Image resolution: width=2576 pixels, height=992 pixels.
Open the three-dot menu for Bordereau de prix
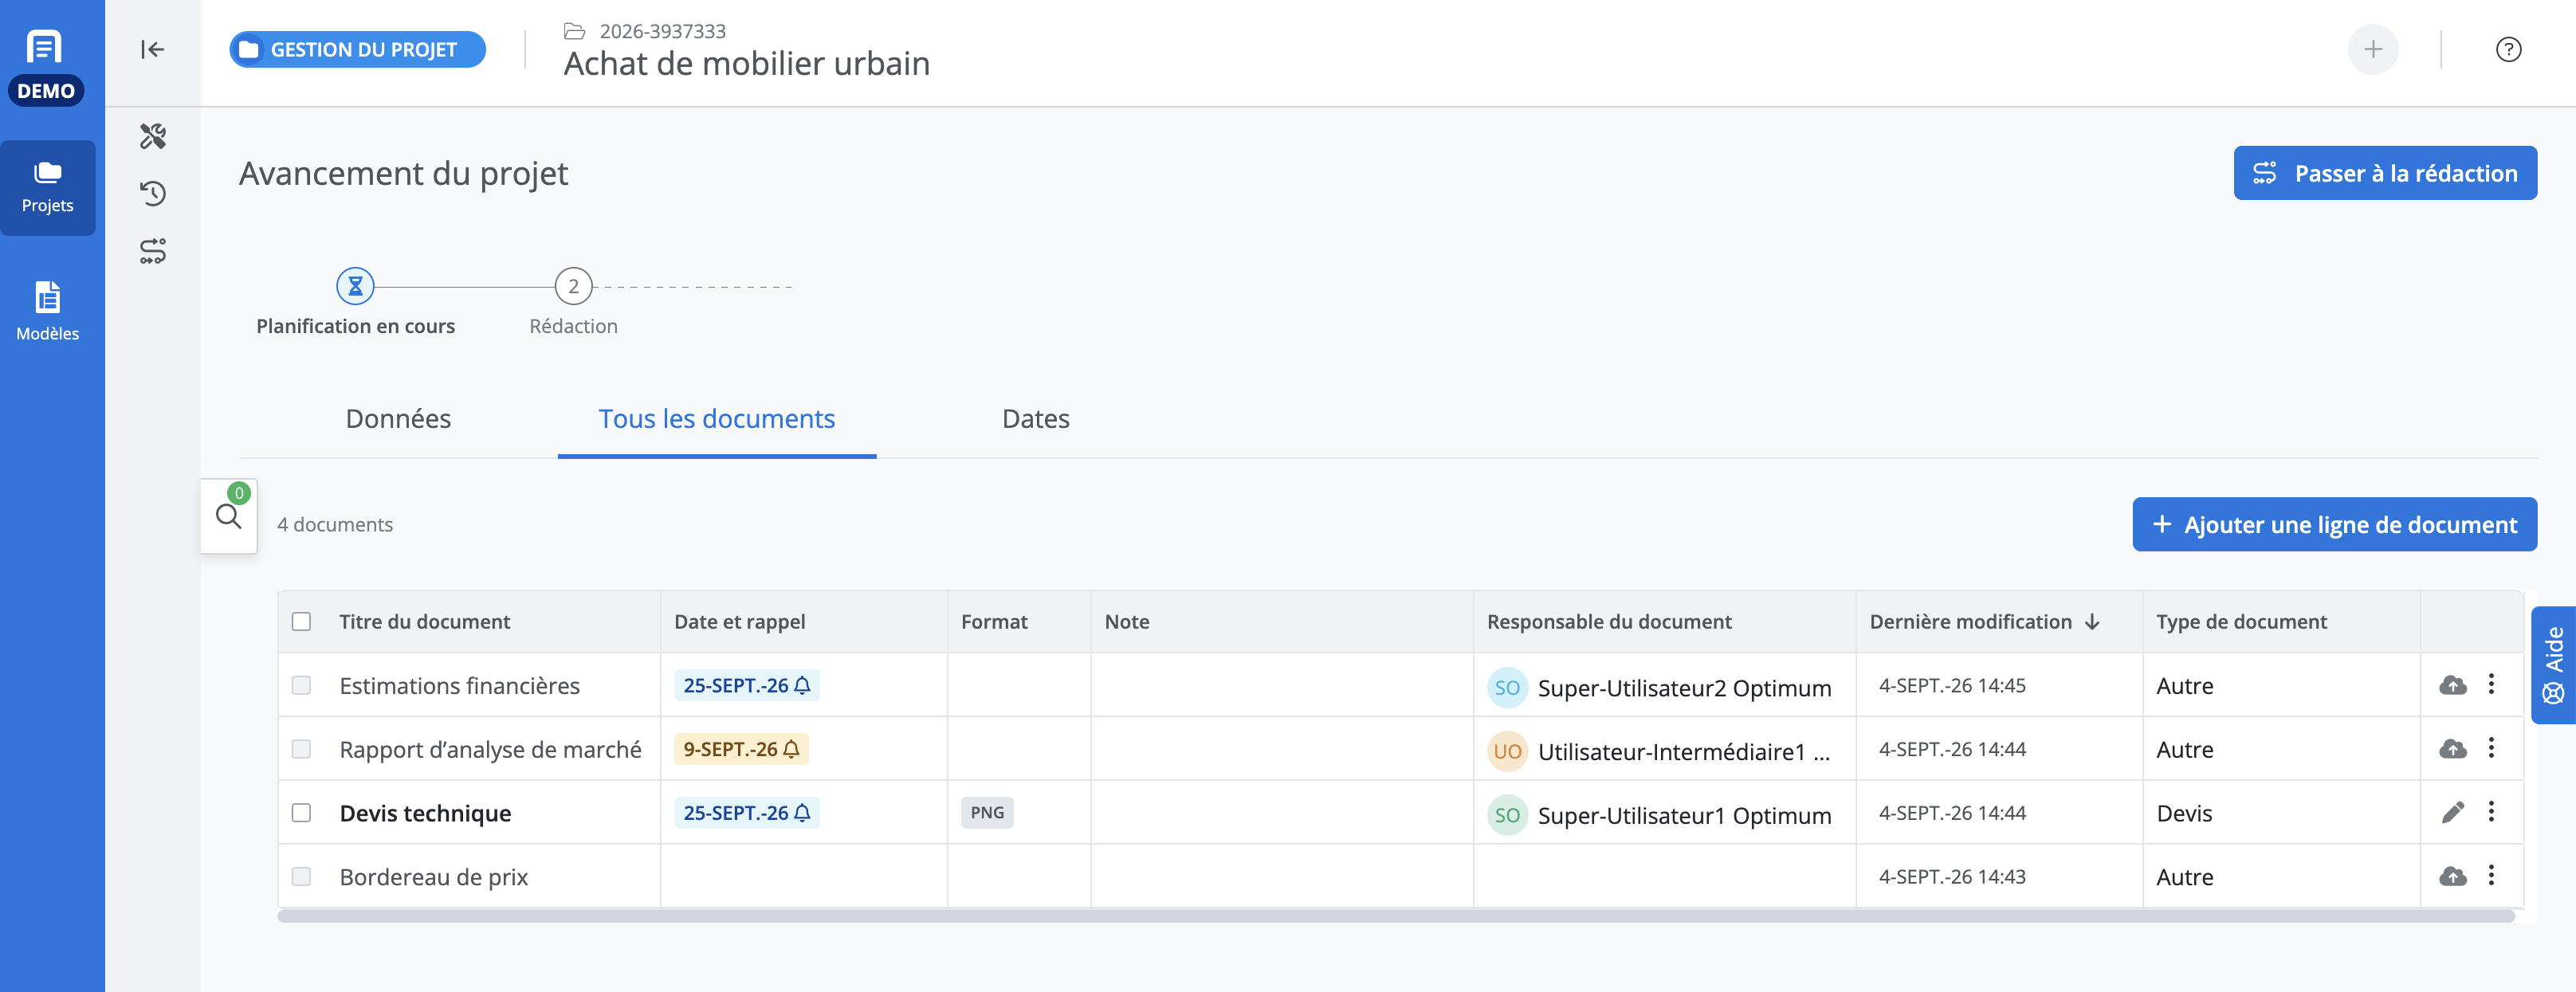[x=2491, y=876]
